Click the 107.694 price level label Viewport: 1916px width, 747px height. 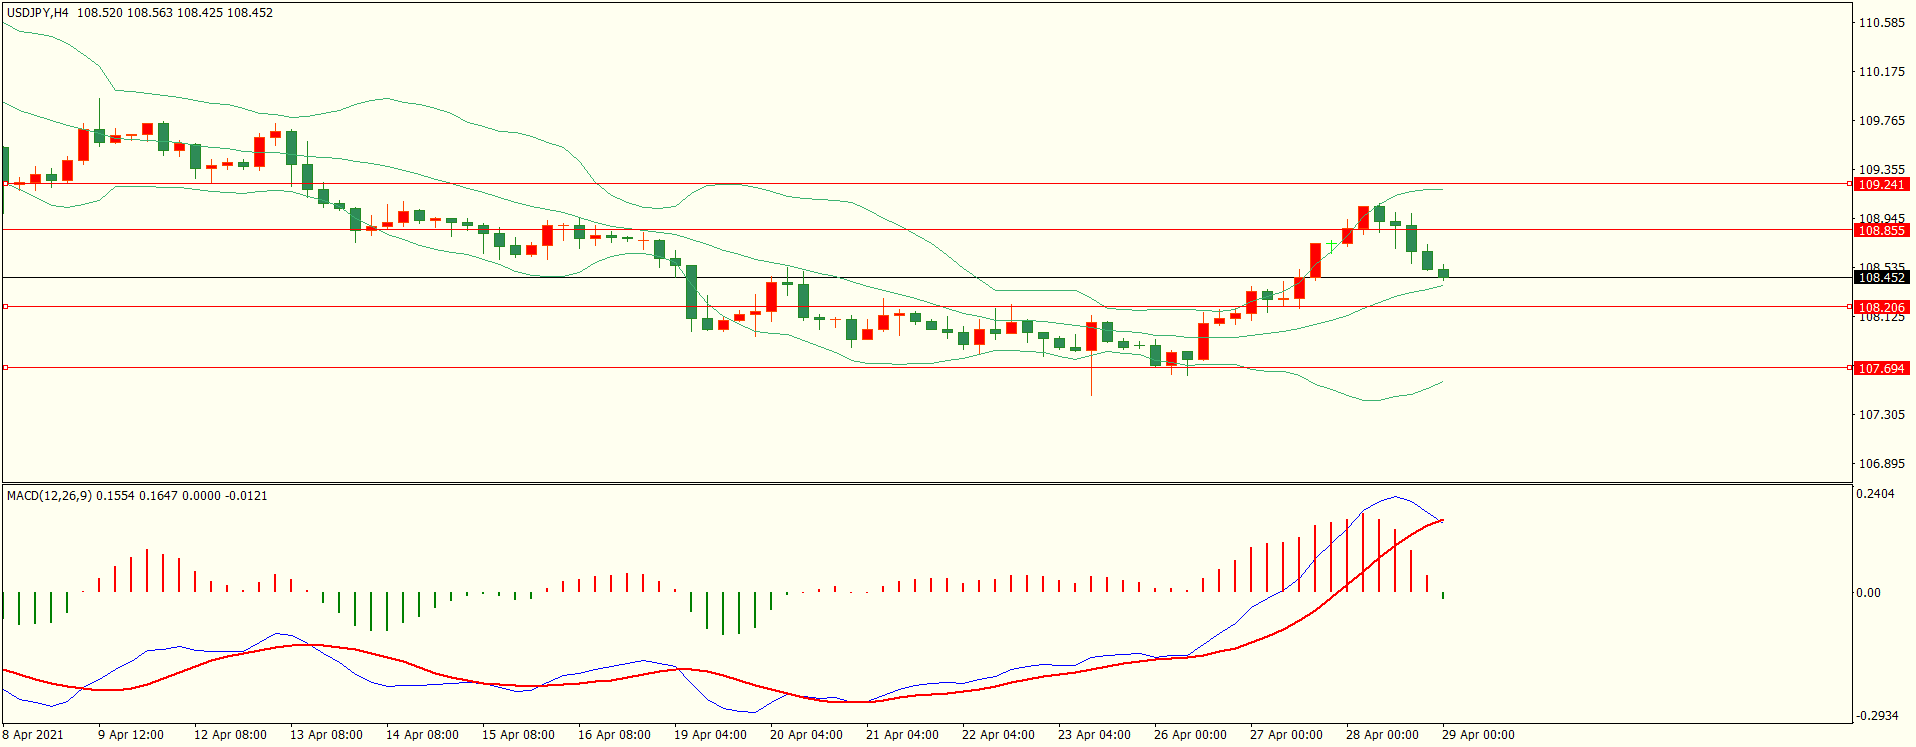(1881, 369)
